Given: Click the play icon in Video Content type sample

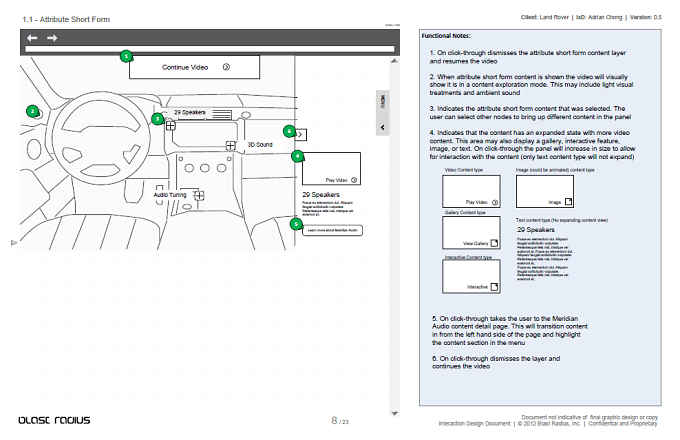Looking at the screenshot, I should point(495,202).
